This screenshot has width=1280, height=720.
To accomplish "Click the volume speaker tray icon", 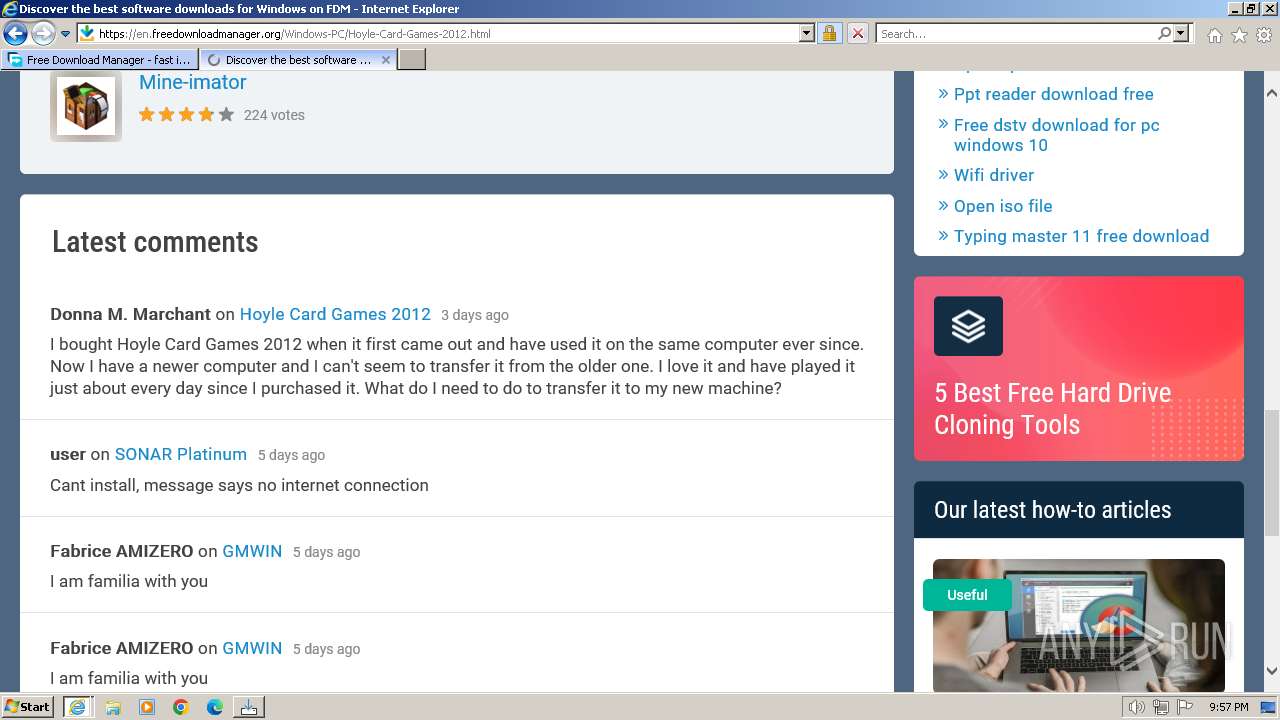I will [1137, 707].
